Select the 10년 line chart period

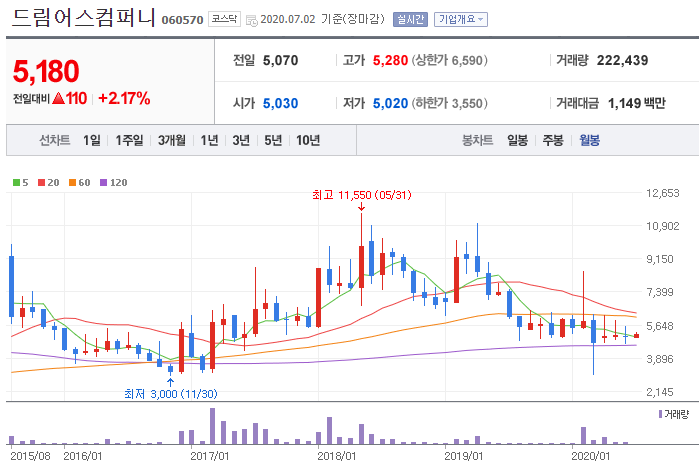pyautogui.click(x=308, y=140)
